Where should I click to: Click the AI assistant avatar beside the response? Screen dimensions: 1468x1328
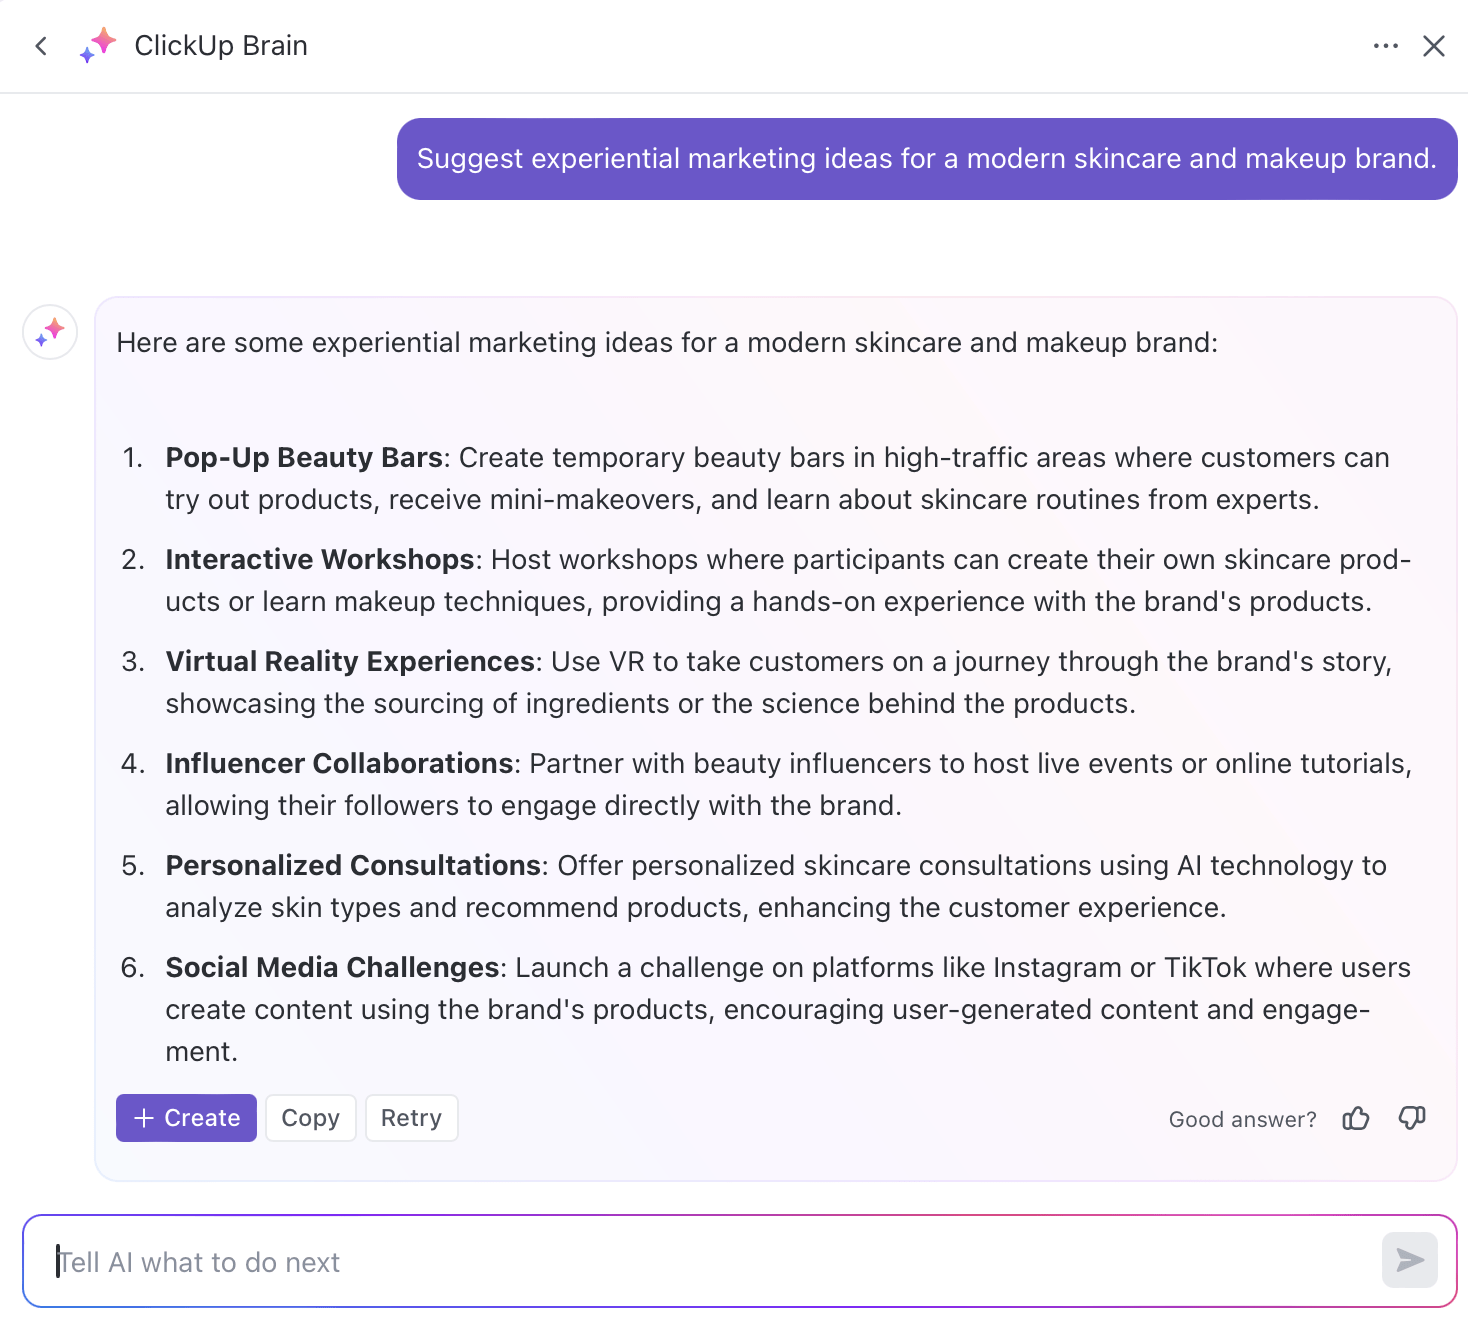(x=49, y=332)
